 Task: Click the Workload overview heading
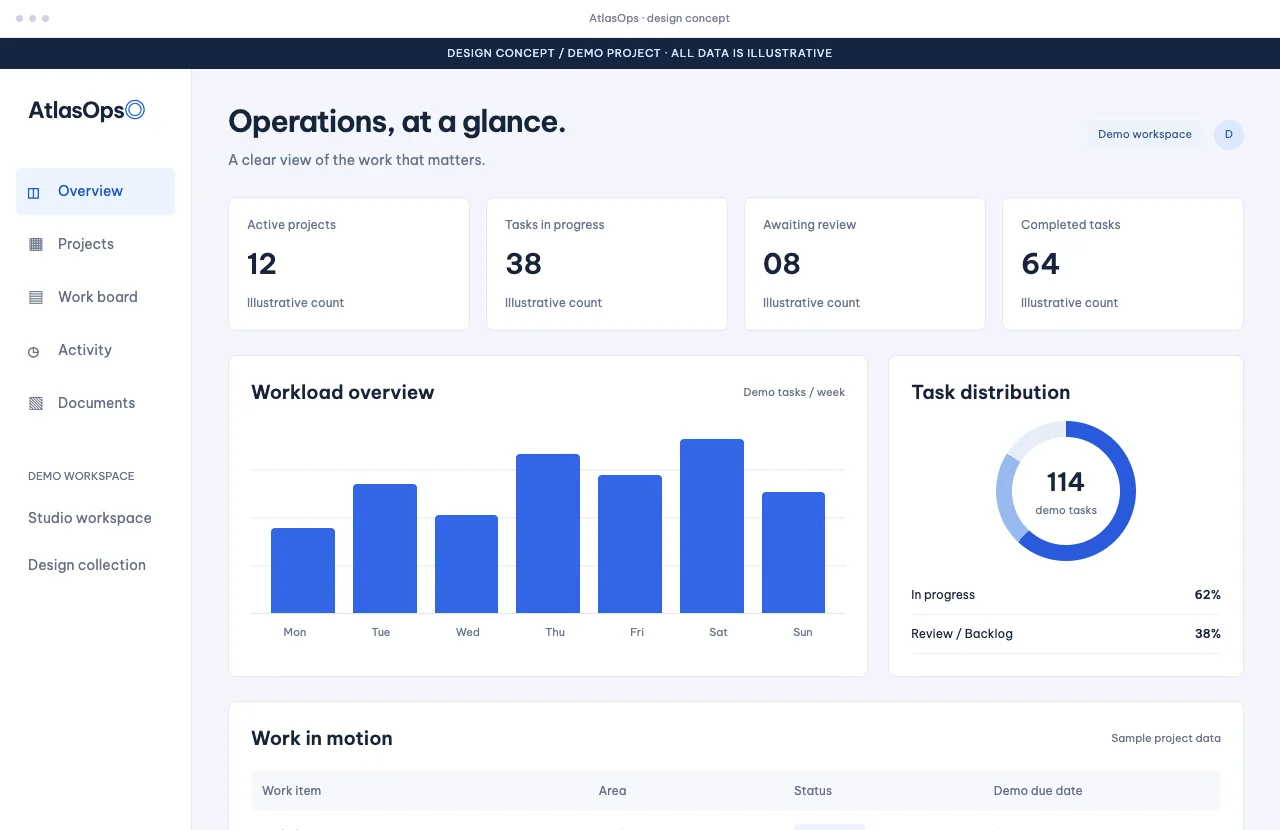click(x=343, y=392)
